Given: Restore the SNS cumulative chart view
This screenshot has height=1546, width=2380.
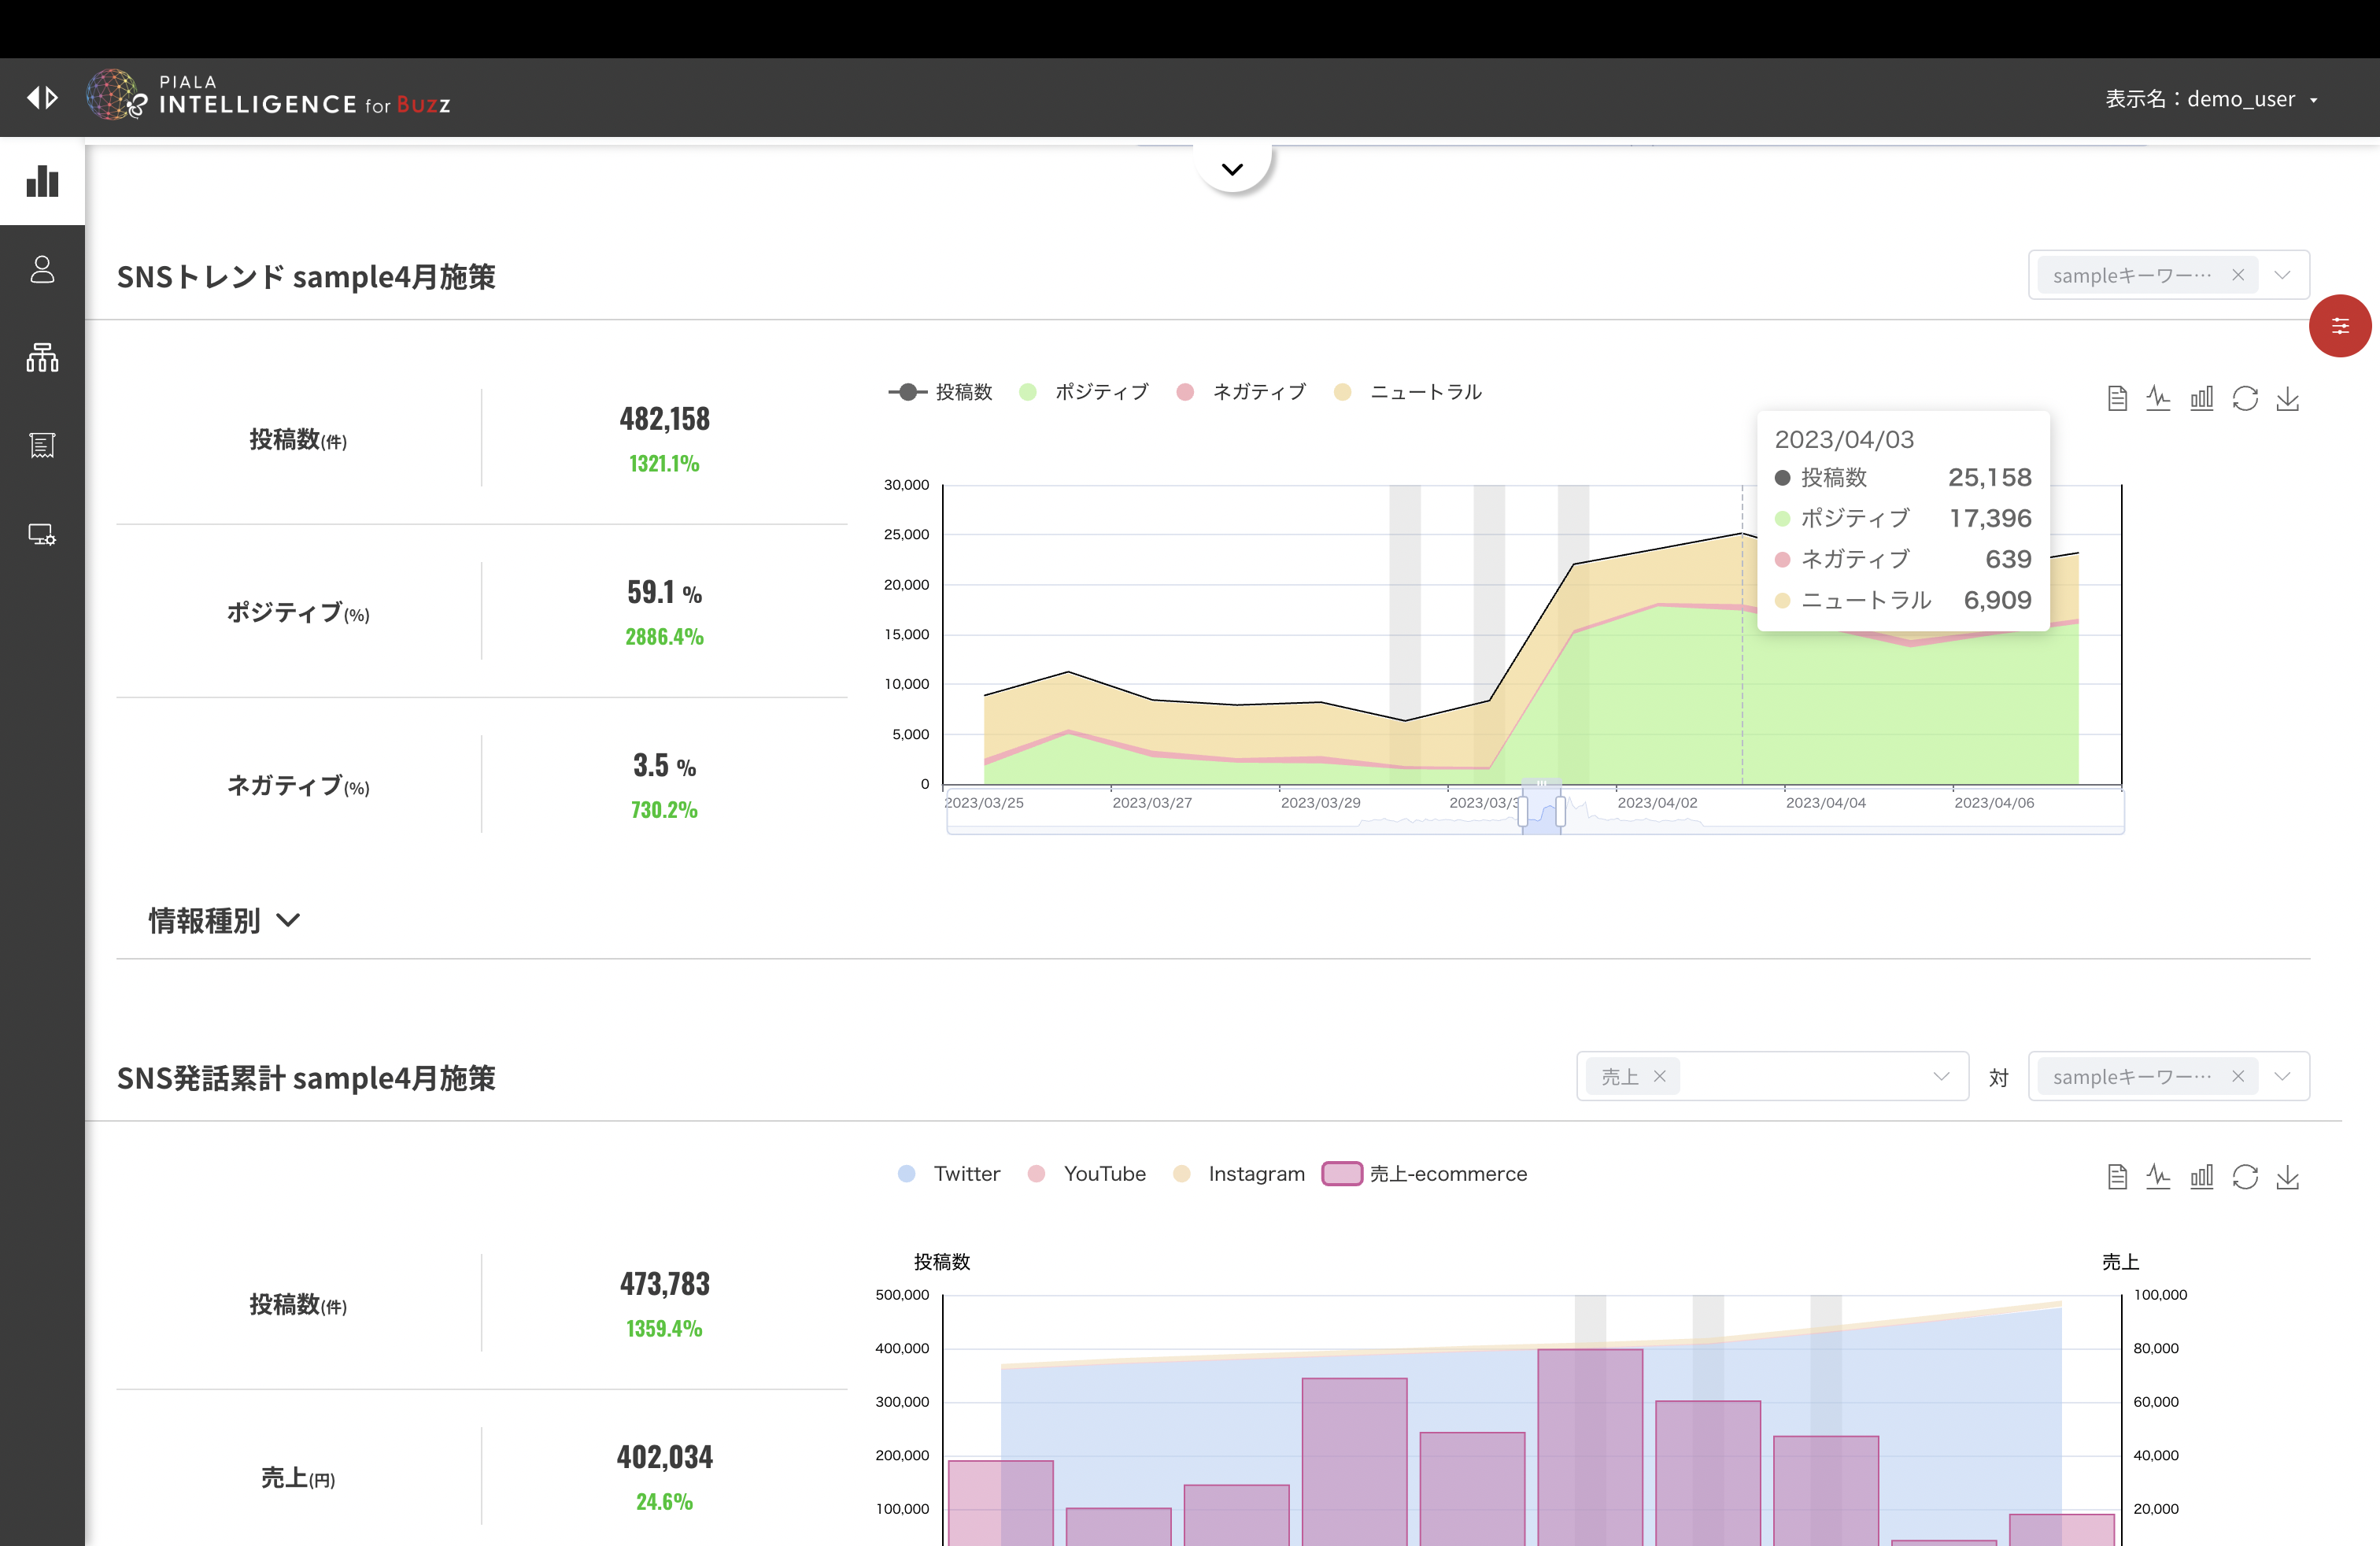Looking at the screenshot, I should point(2245,1177).
